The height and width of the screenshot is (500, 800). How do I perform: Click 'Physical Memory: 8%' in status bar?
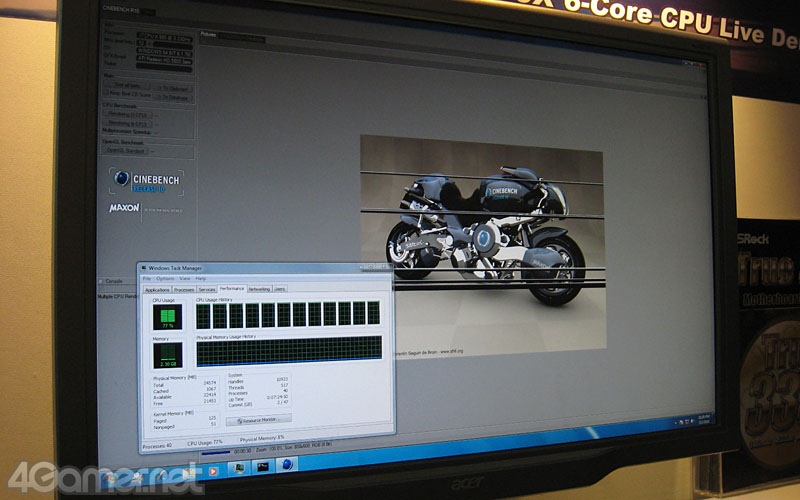262,438
